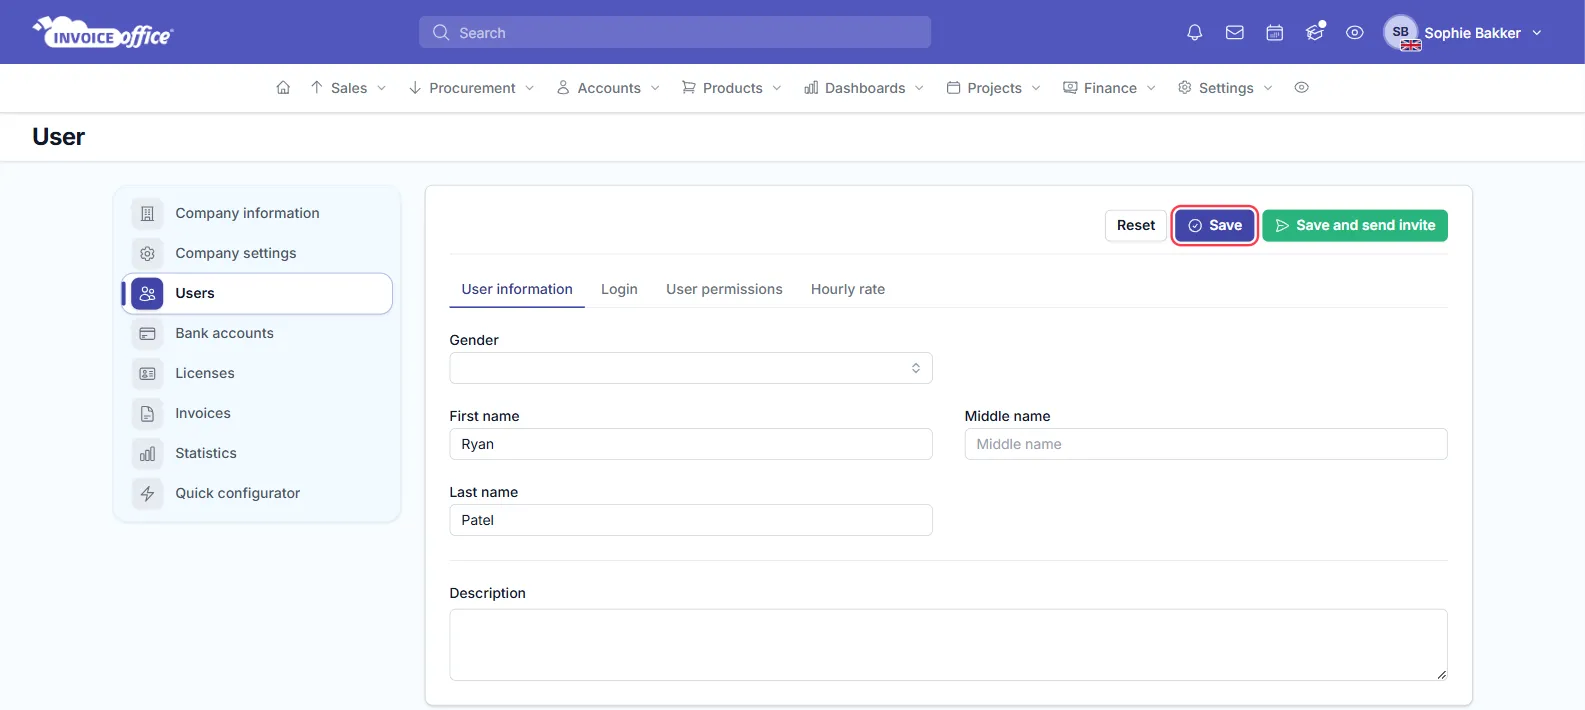Expand the Sales menu

pyautogui.click(x=348, y=88)
